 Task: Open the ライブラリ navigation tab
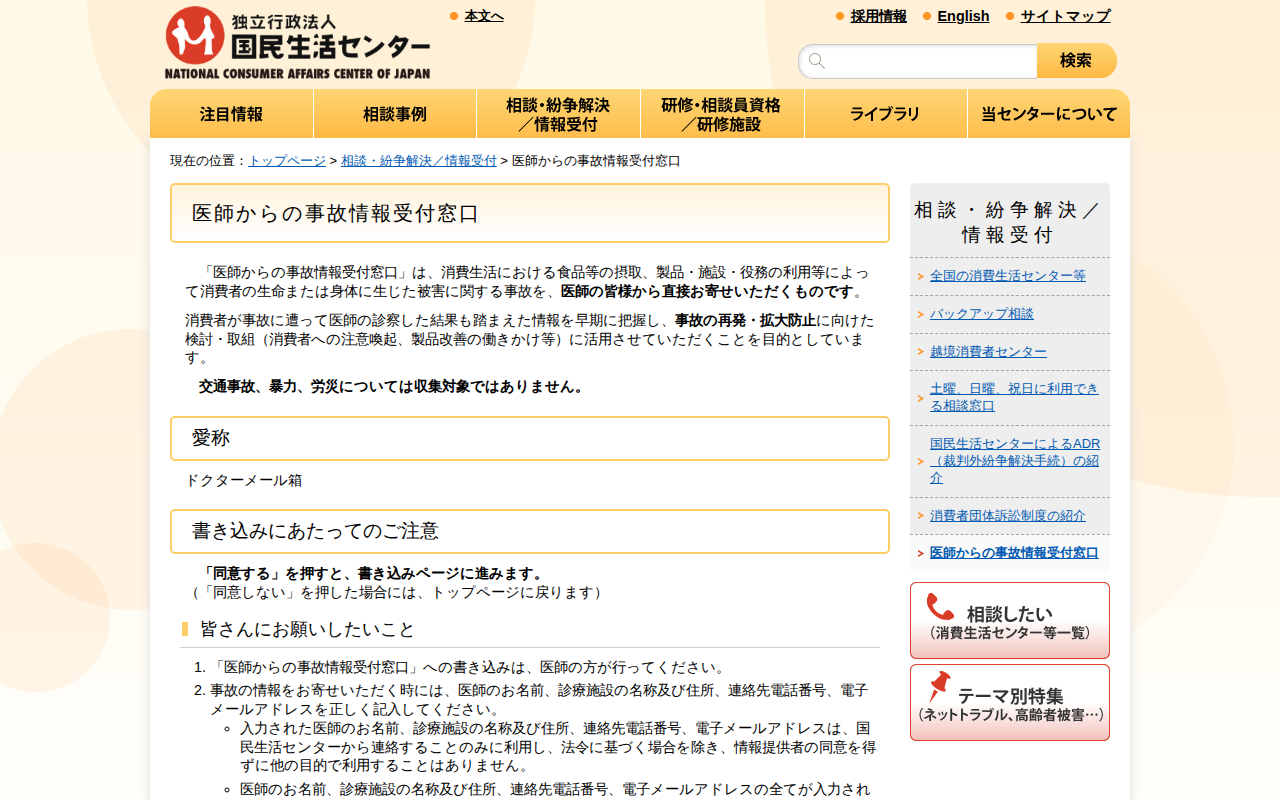[886, 114]
